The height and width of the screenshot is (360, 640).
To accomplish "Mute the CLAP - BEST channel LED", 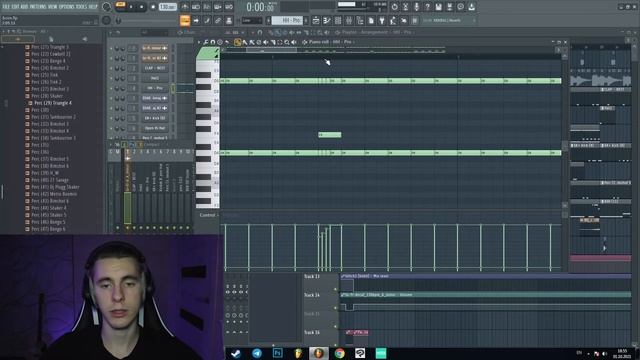I will 111,69.
